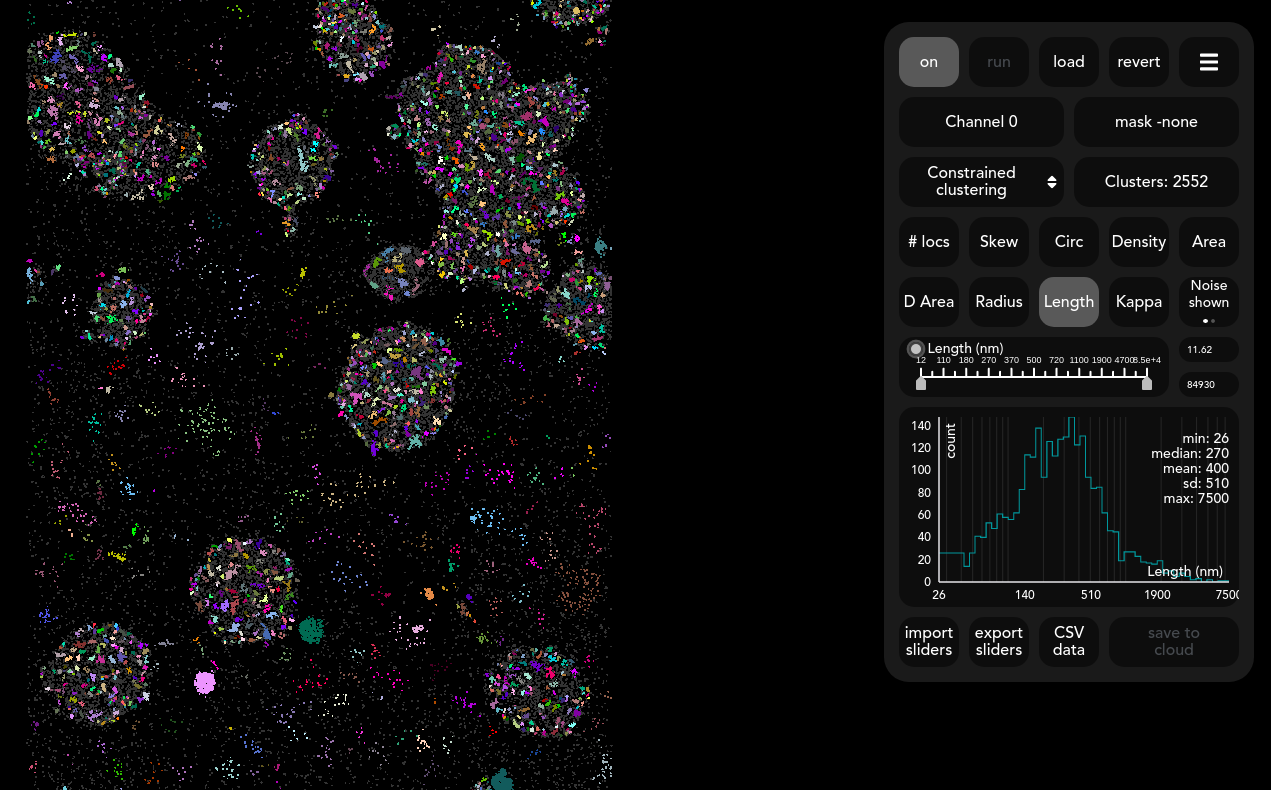The width and height of the screenshot is (1271, 790).
Task: Export CSV data
Action: (1068, 641)
